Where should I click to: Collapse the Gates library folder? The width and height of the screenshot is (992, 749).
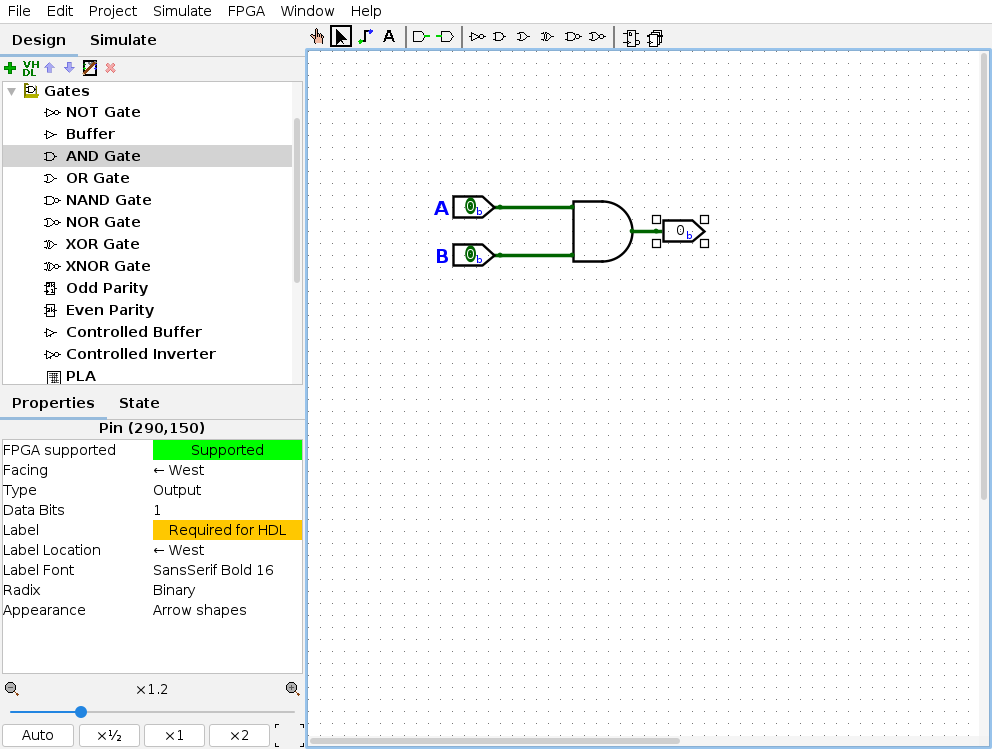point(11,91)
